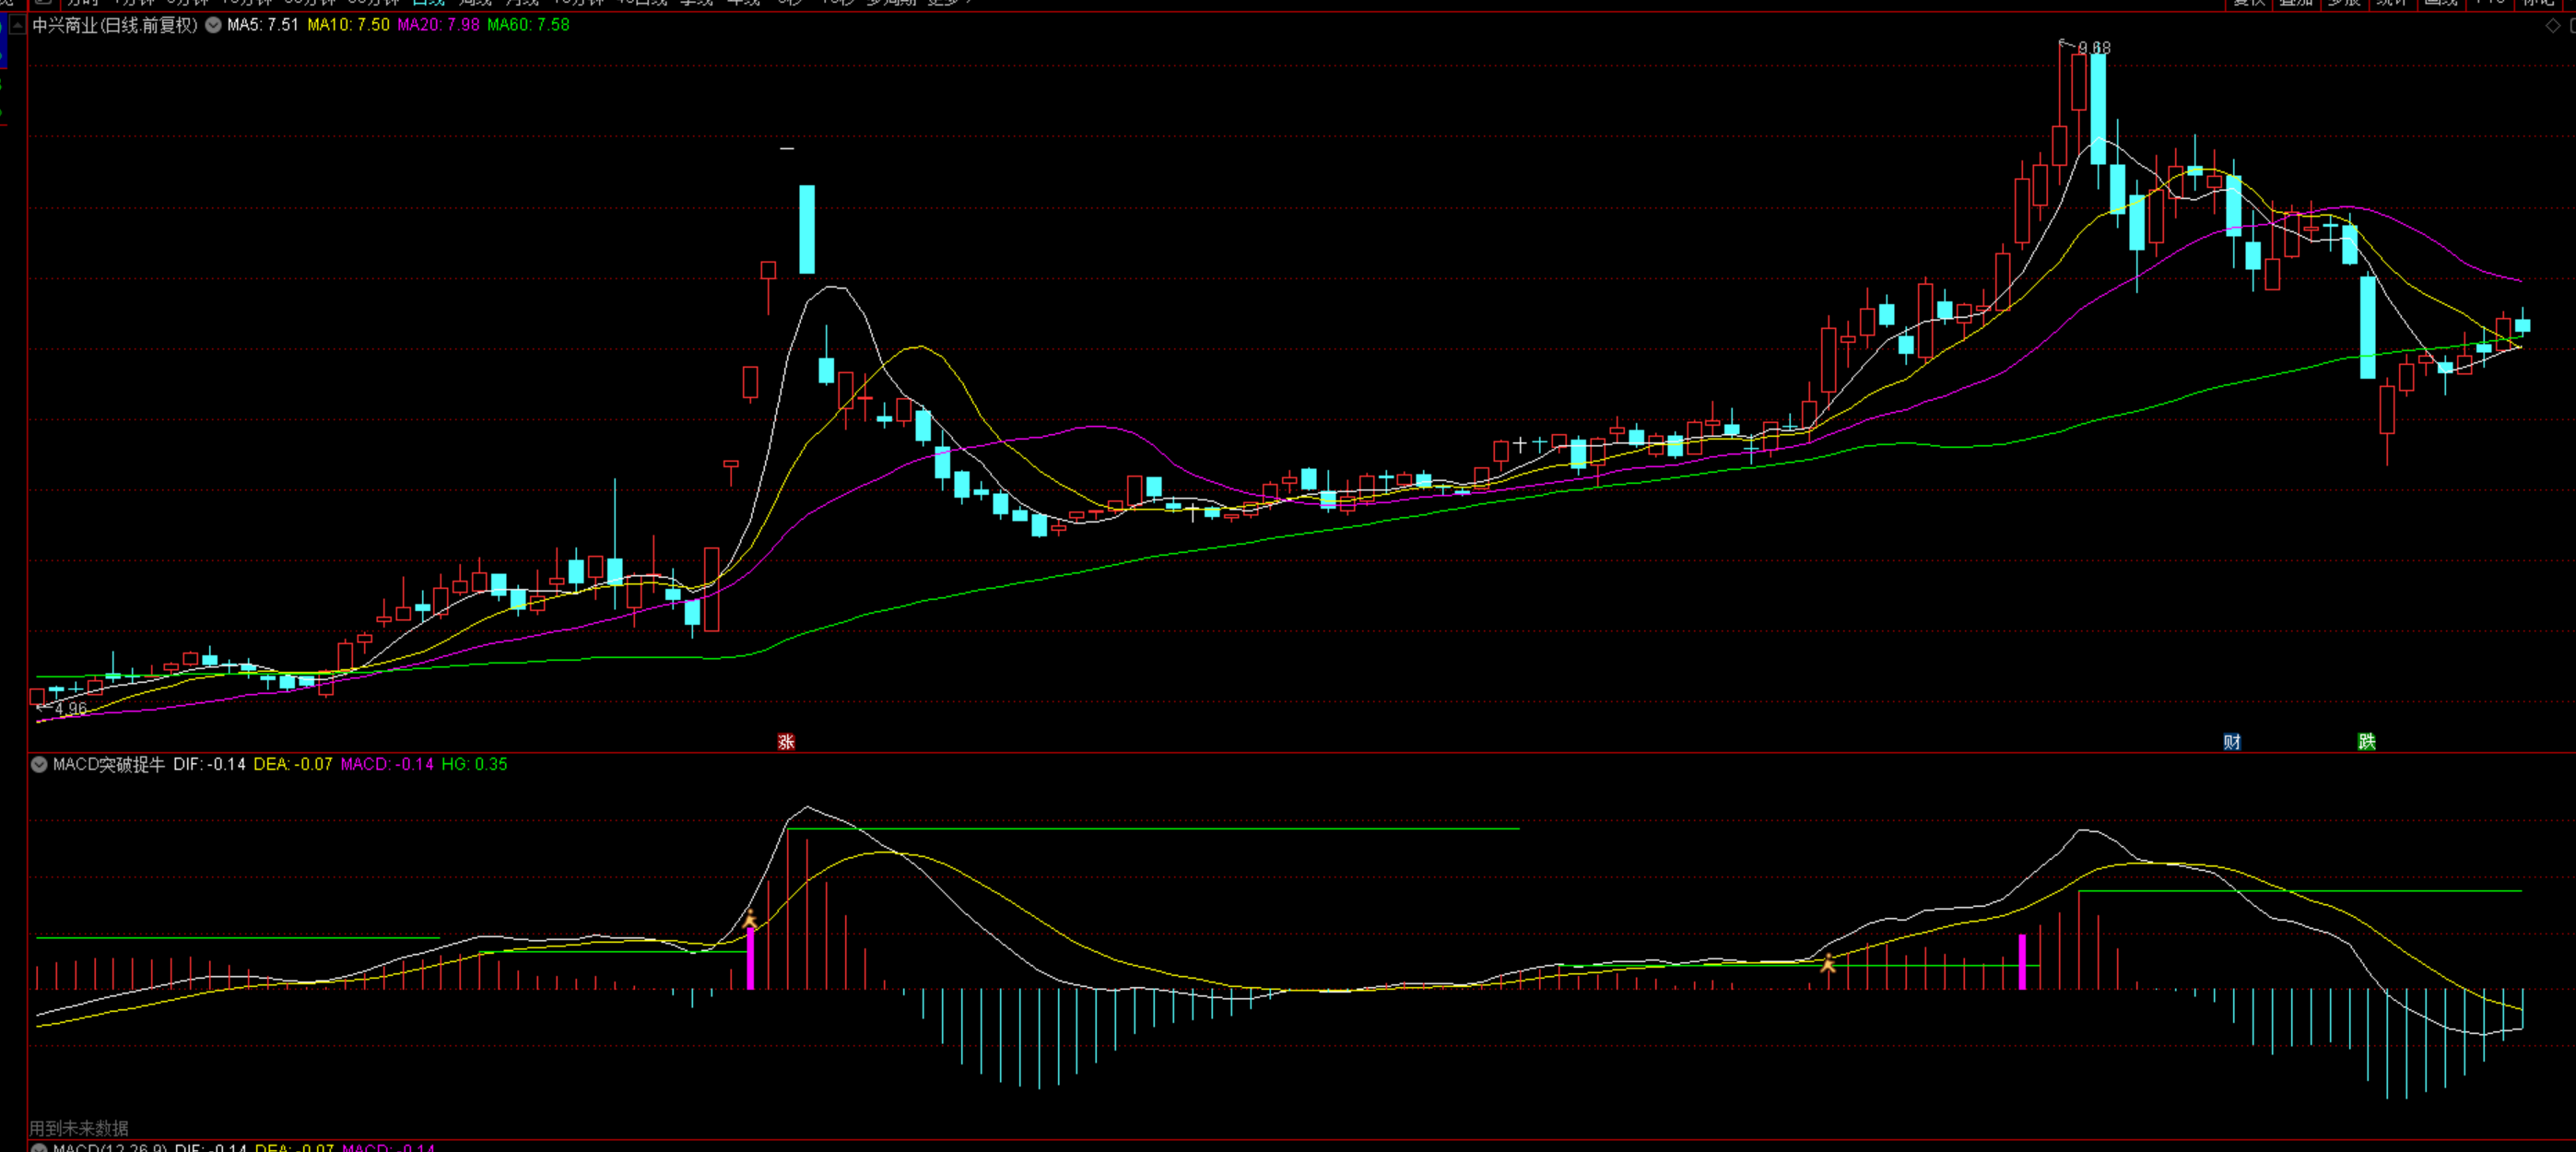Click the magenta MA20: 7.98 label
The image size is (2576, 1152).
[438, 25]
